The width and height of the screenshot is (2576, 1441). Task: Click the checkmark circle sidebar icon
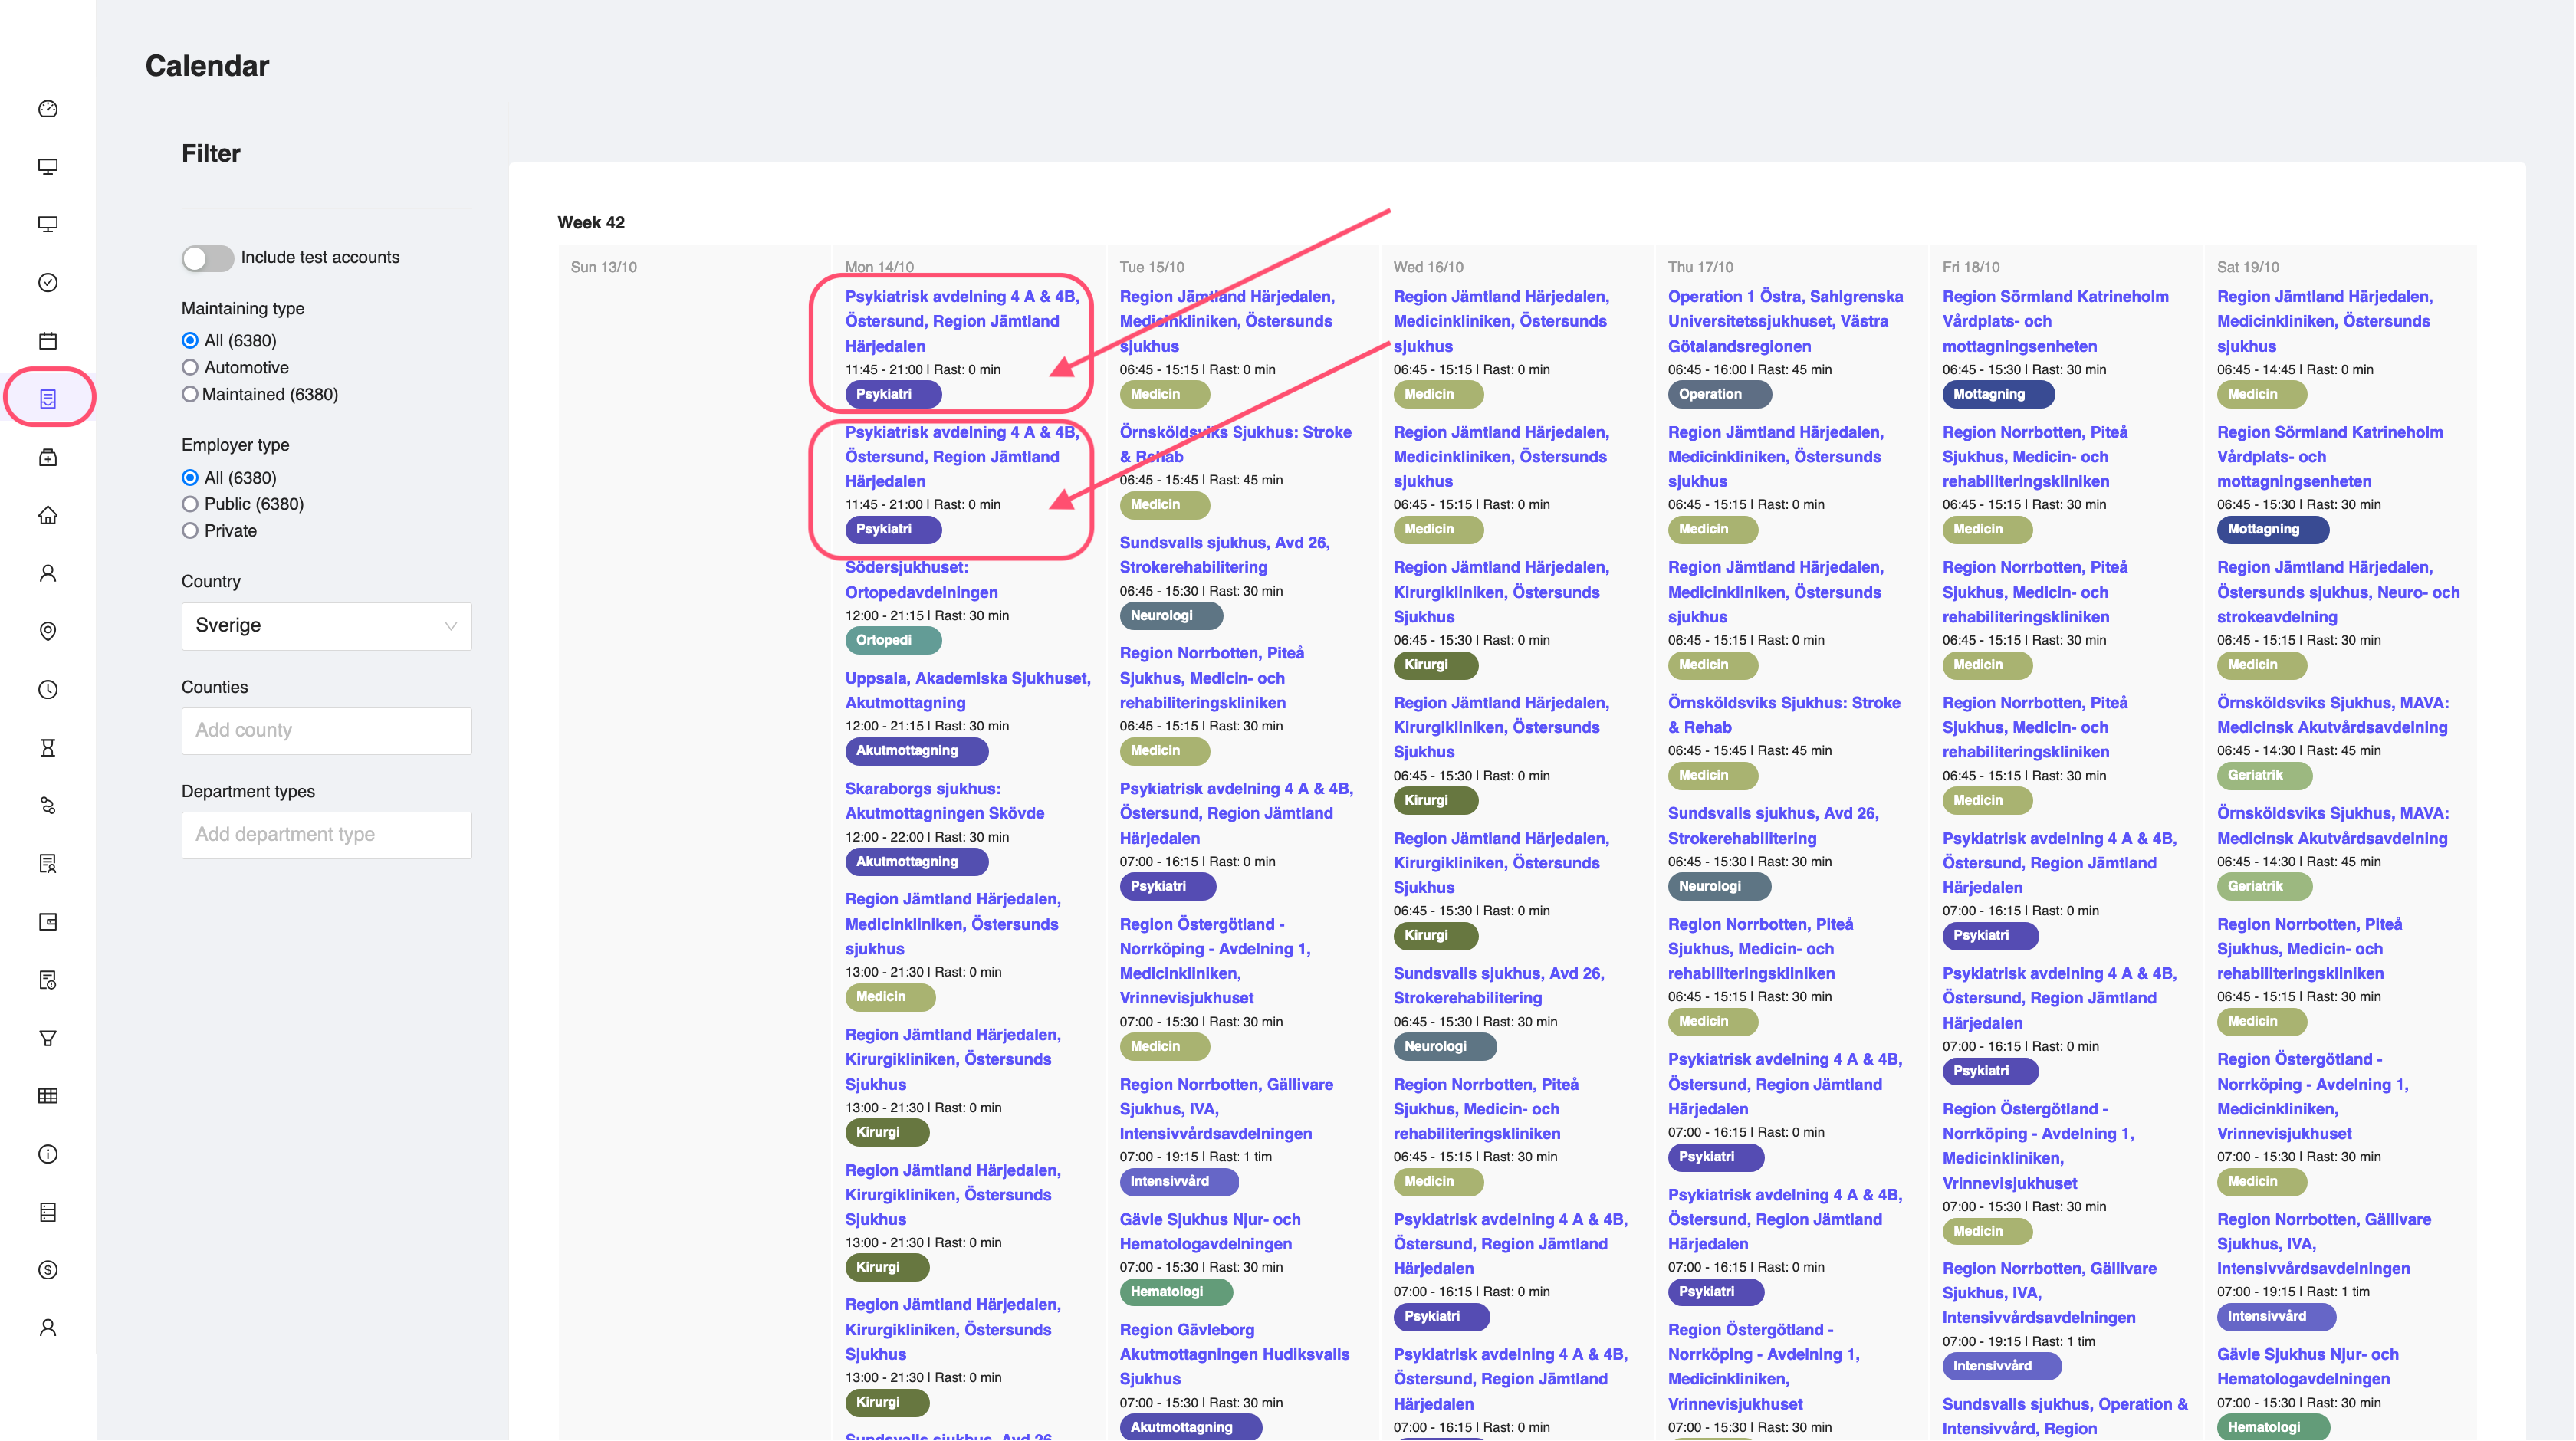47,283
